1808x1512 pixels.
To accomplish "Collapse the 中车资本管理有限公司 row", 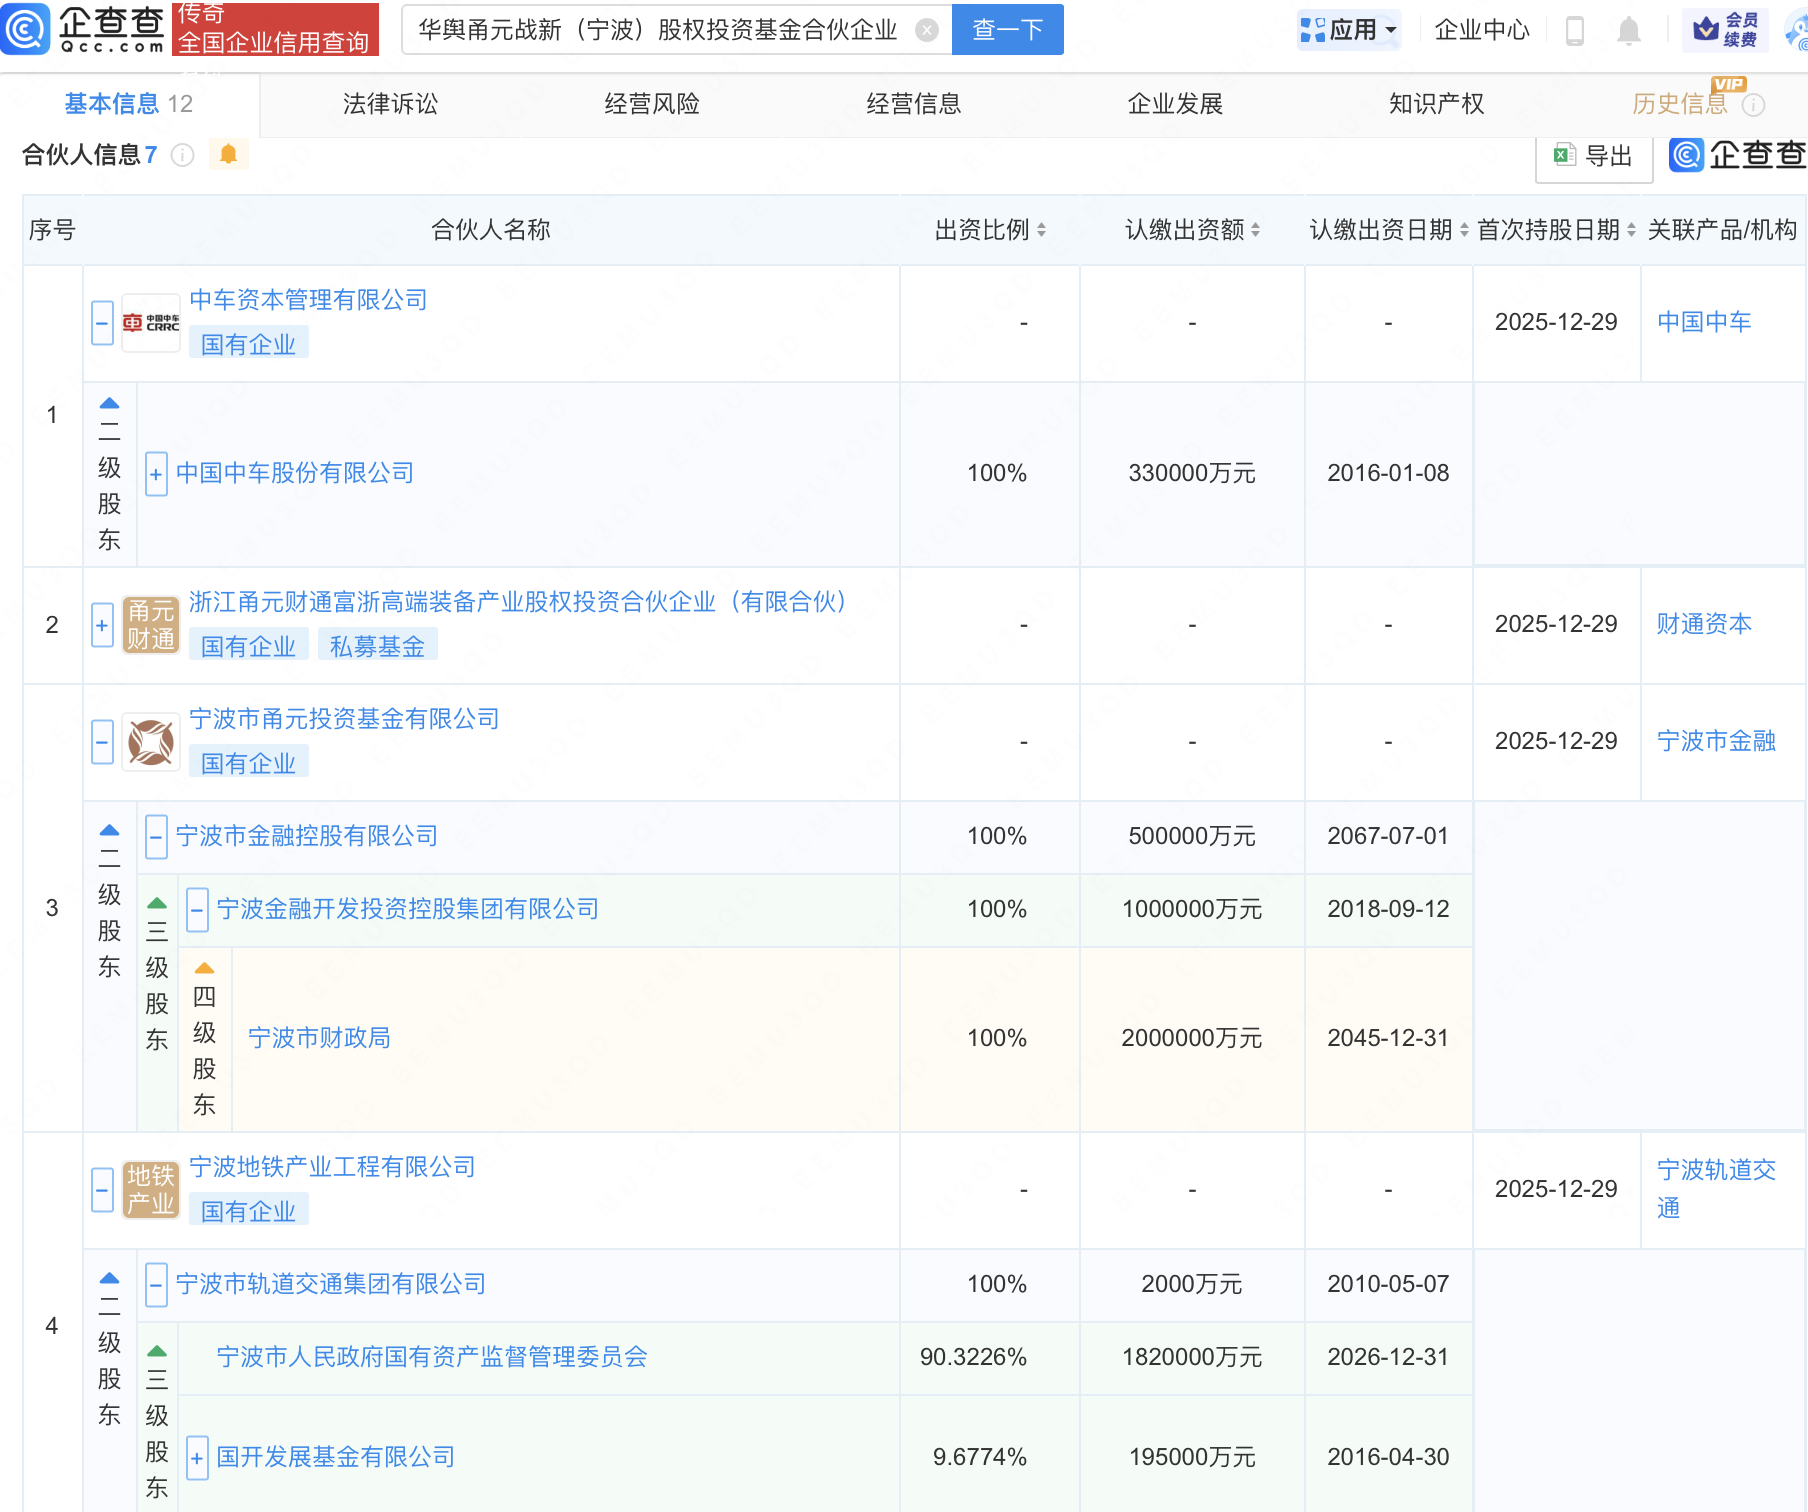I will [x=102, y=323].
